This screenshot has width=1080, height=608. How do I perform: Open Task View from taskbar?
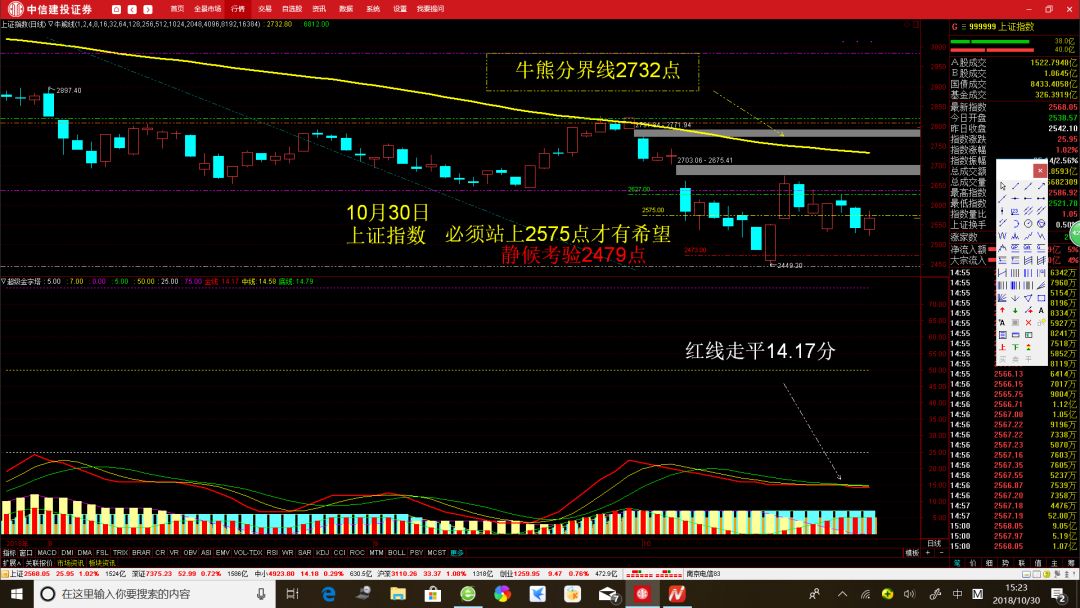click(292, 594)
